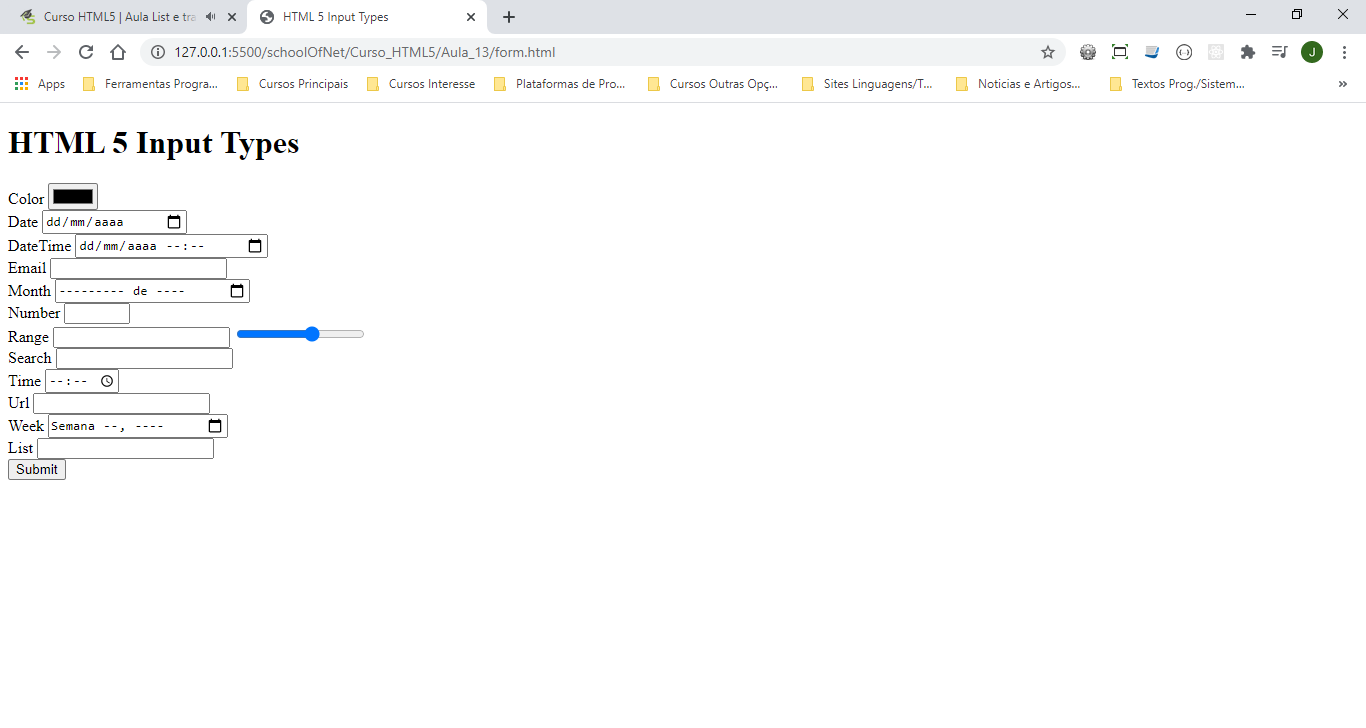Click the blue book extension icon
The height and width of the screenshot is (728, 1366).
[x=1152, y=52]
